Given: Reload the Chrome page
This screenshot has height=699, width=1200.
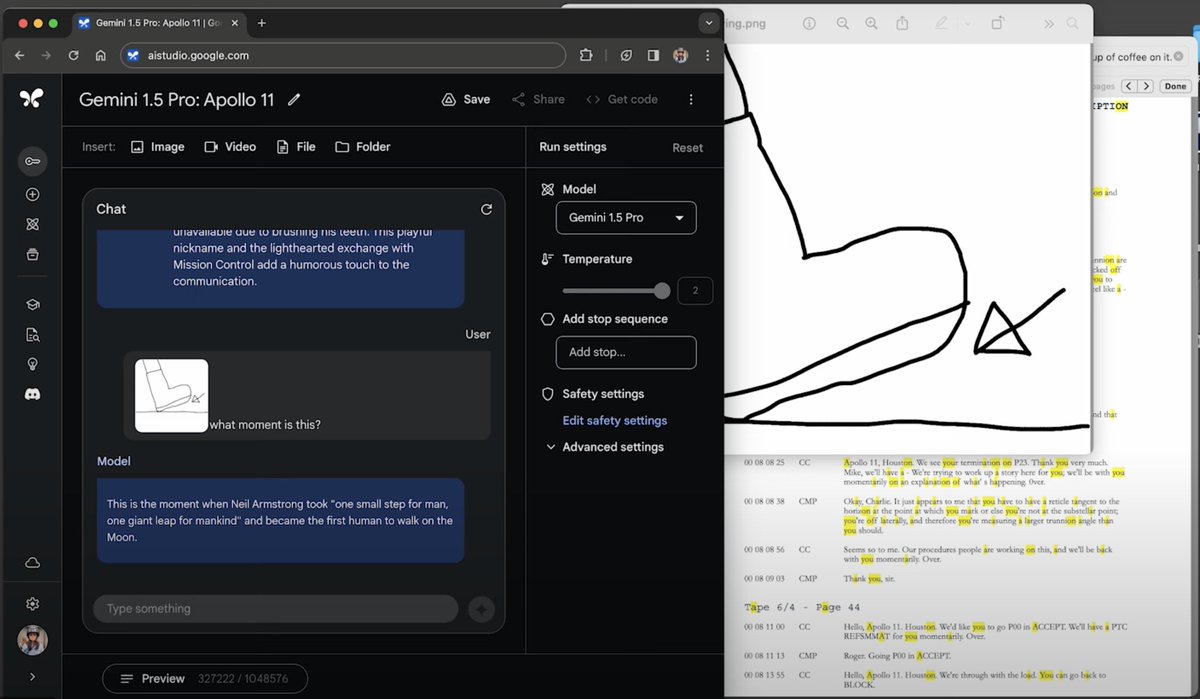Looking at the screenshot, I should (x=73, y=56).
